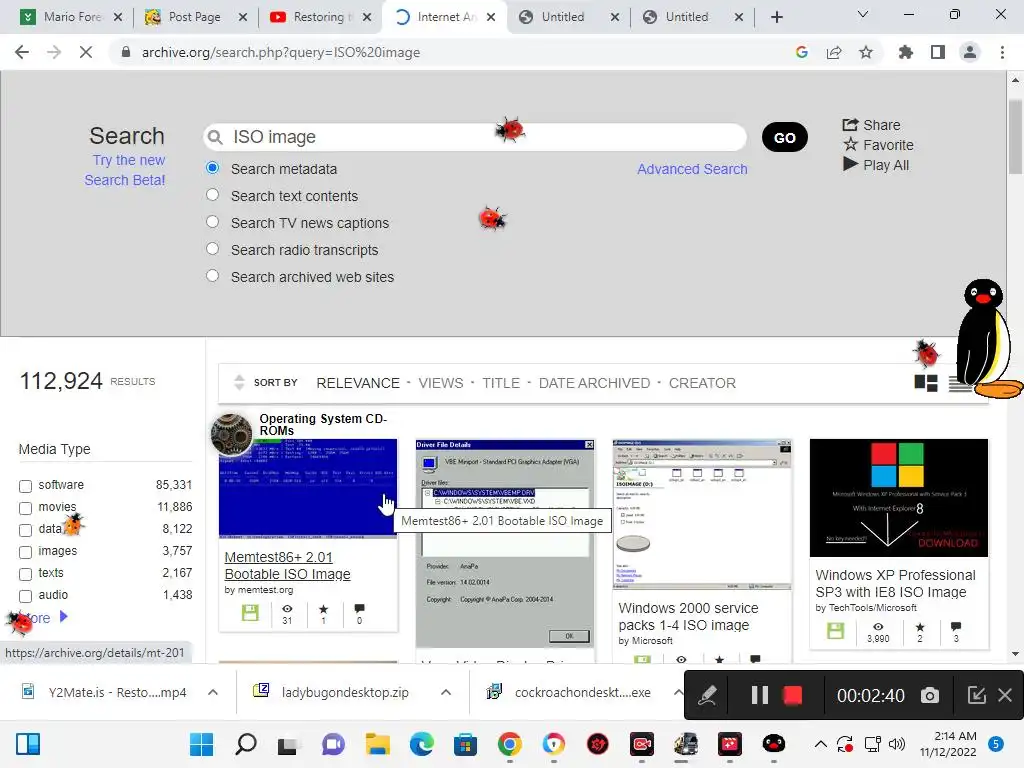Viewport: 1024px width, 768px height.
Task: Open Widgets panel on taskbar
Action: pos(28,744)
